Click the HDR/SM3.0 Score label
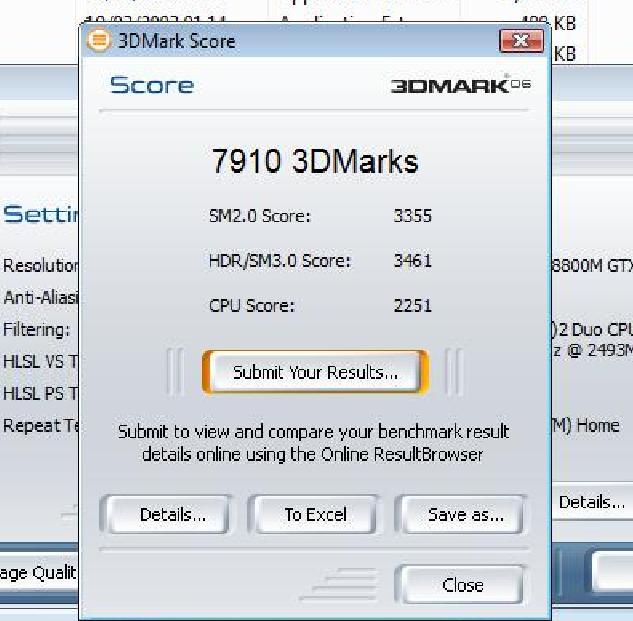Viewport: 633px width, 621px height. (280, 260)
